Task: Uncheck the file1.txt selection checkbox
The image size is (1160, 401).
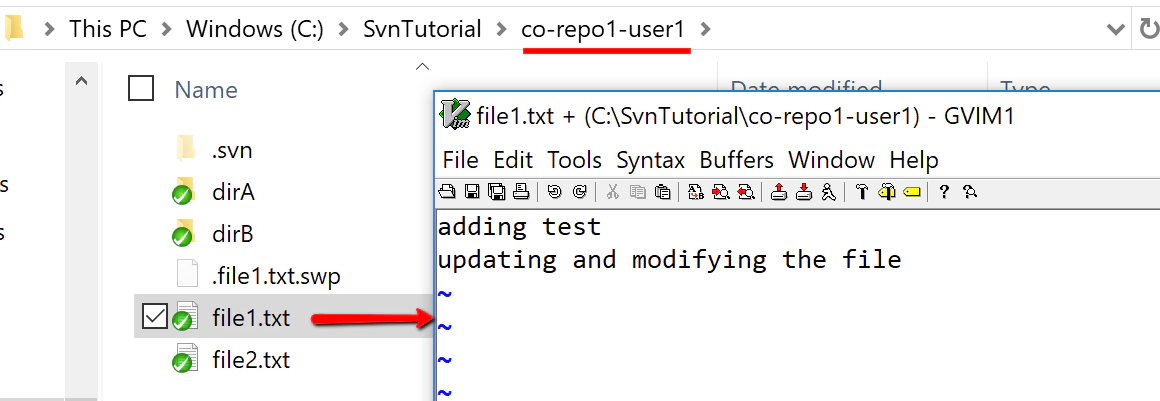Action: (x=154, y=317)
